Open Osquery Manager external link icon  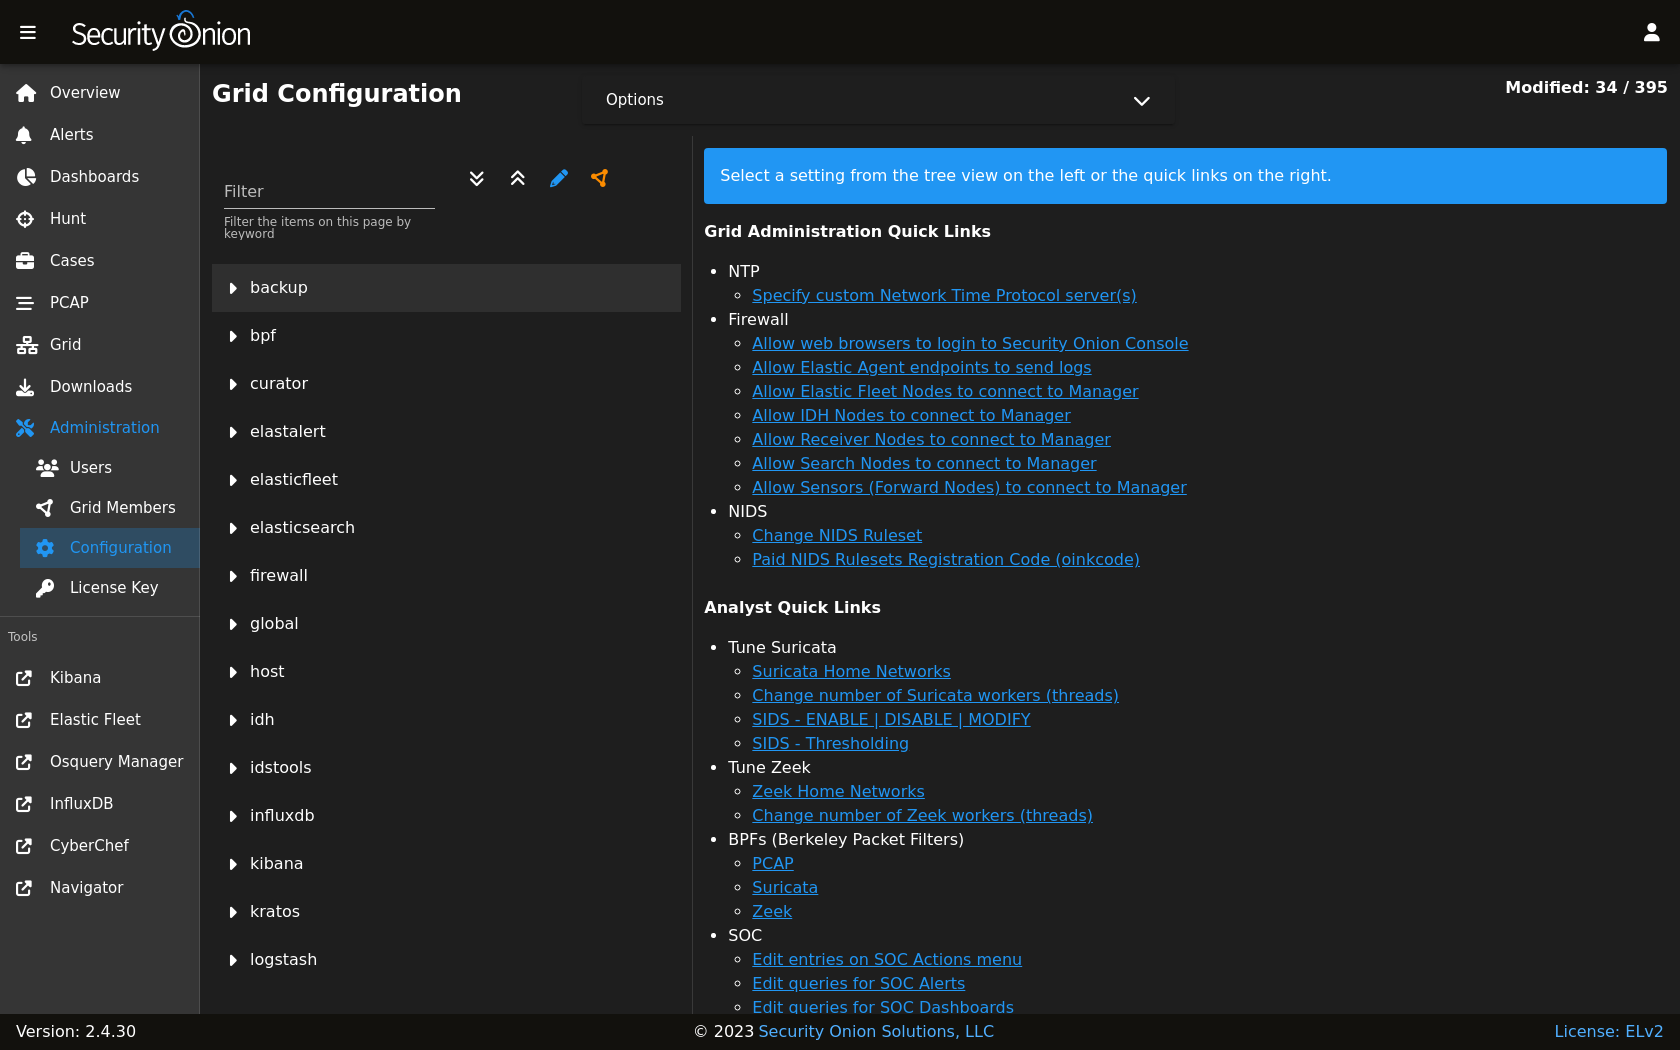25,762
